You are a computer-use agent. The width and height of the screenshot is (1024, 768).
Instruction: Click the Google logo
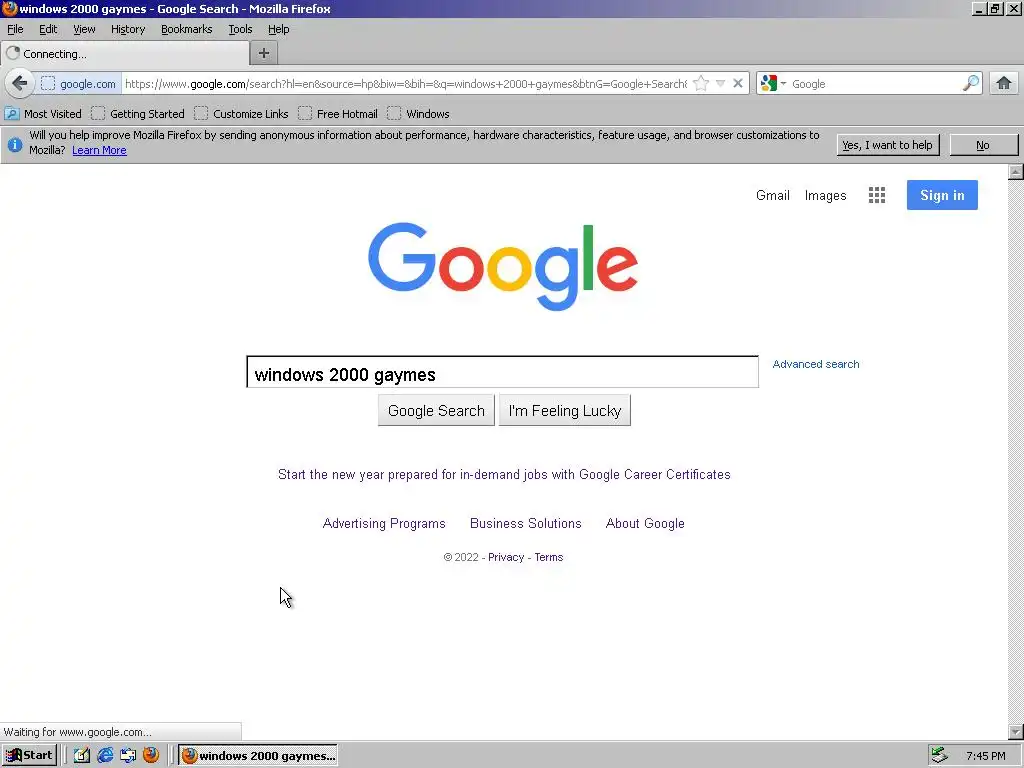[503, 266]
